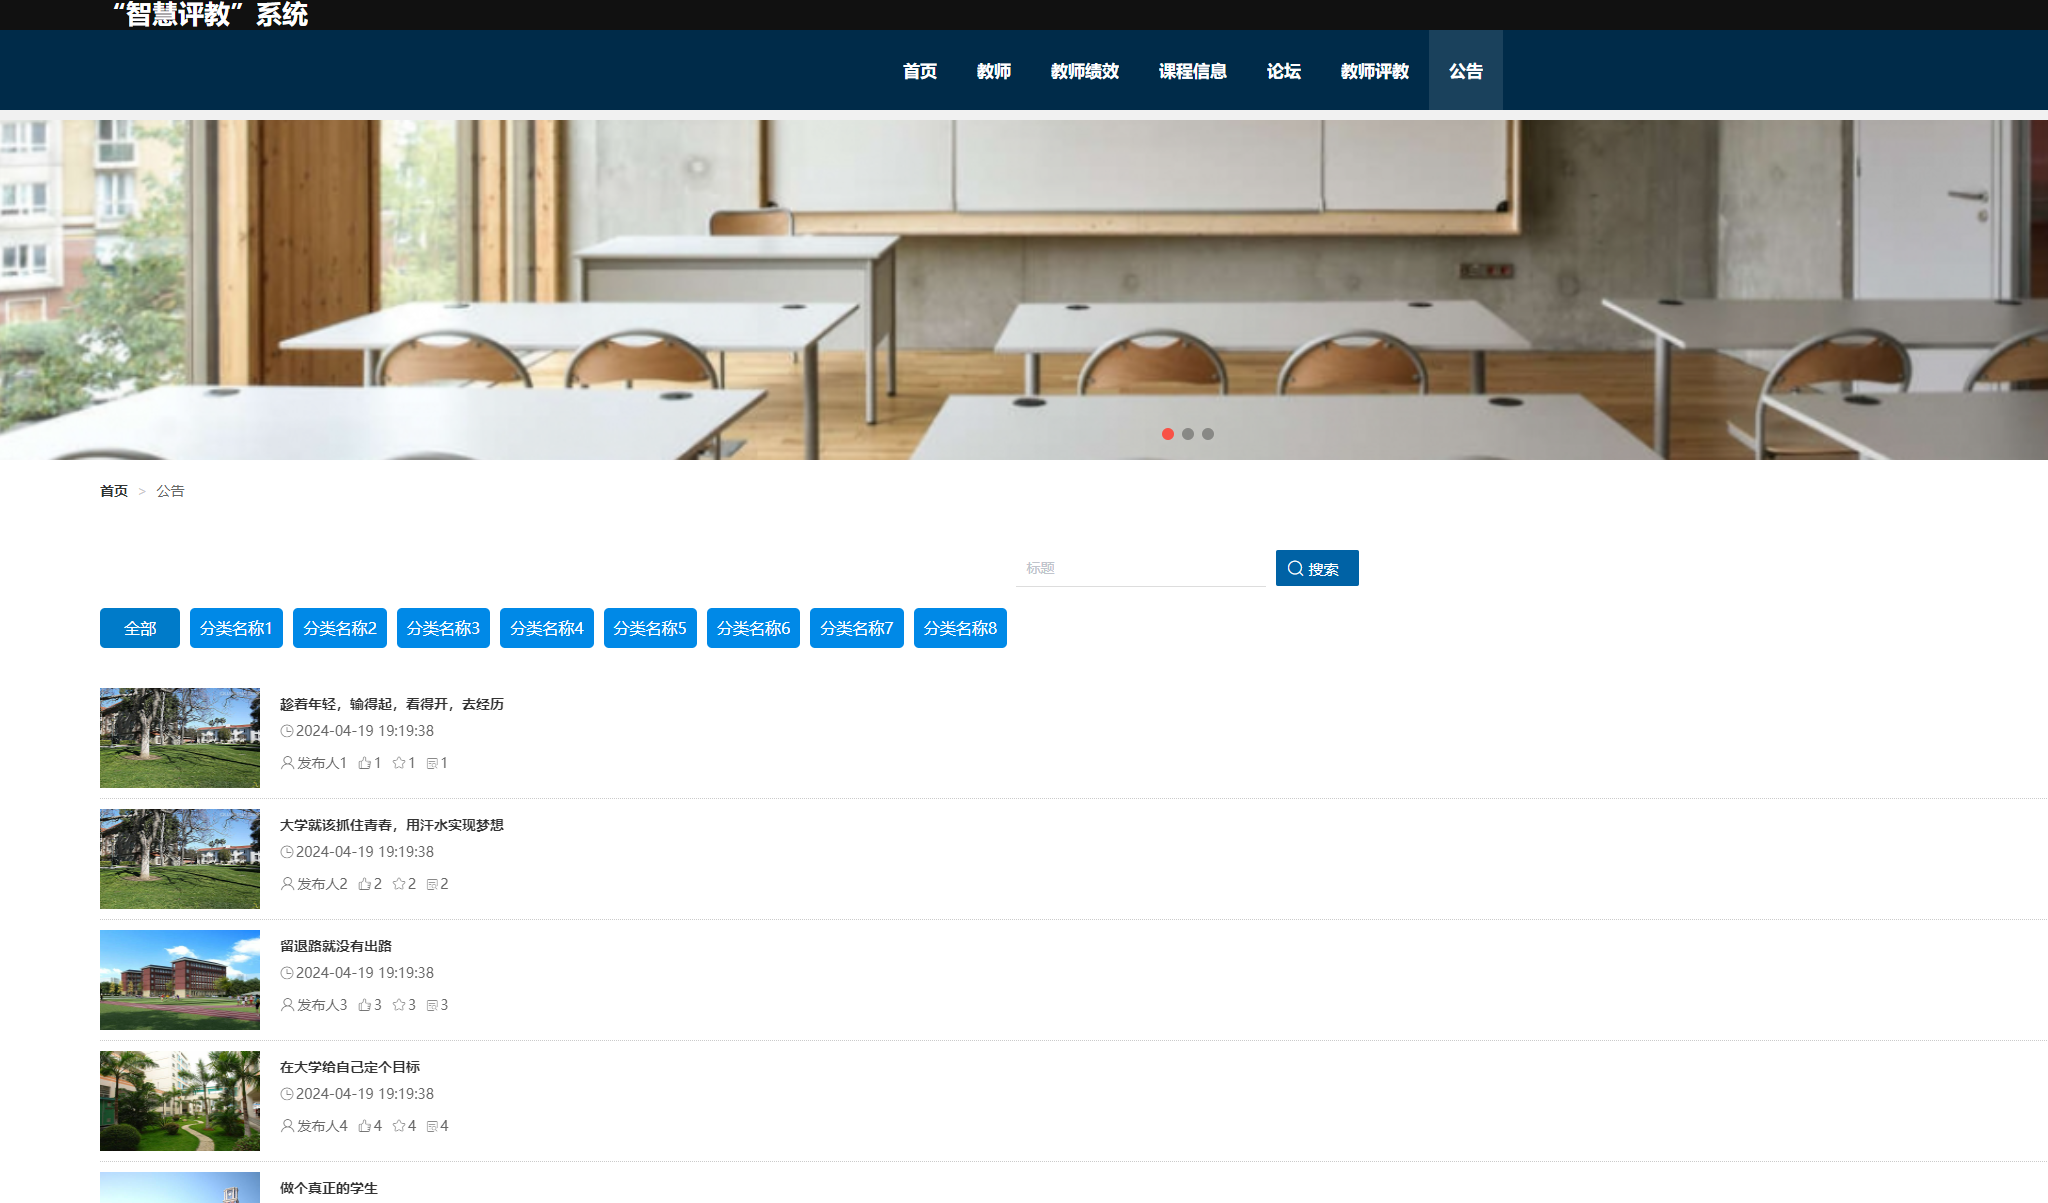The height and width of the screenshot is (1203, 2048).
Task: Click the user icon beside 发布人2
Action: [x=288, y=884]
